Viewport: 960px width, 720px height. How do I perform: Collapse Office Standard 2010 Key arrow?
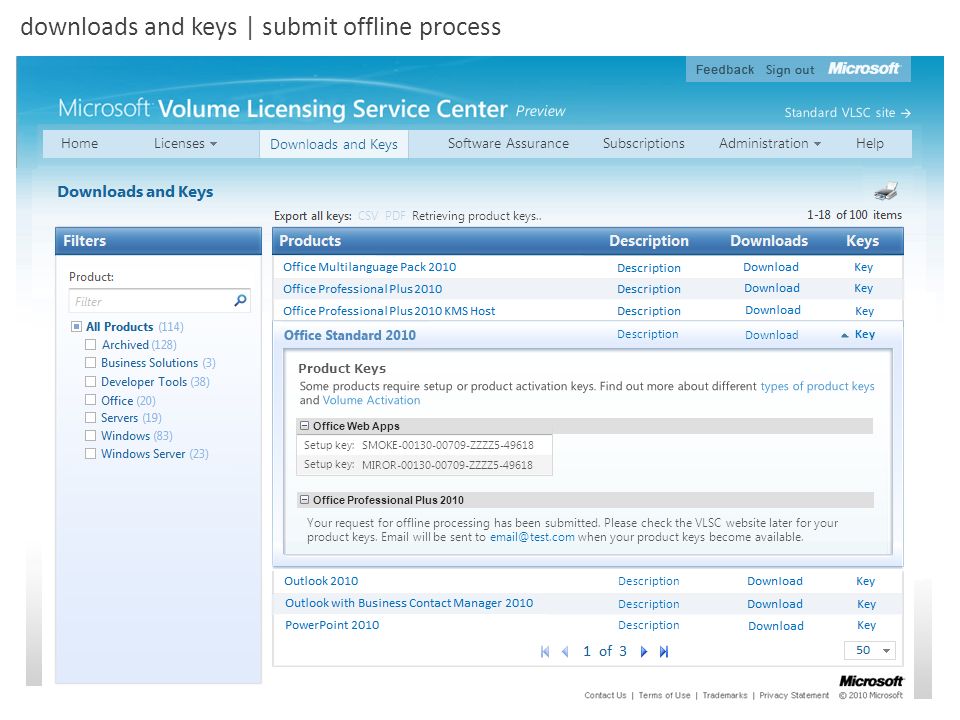point(844,335)
